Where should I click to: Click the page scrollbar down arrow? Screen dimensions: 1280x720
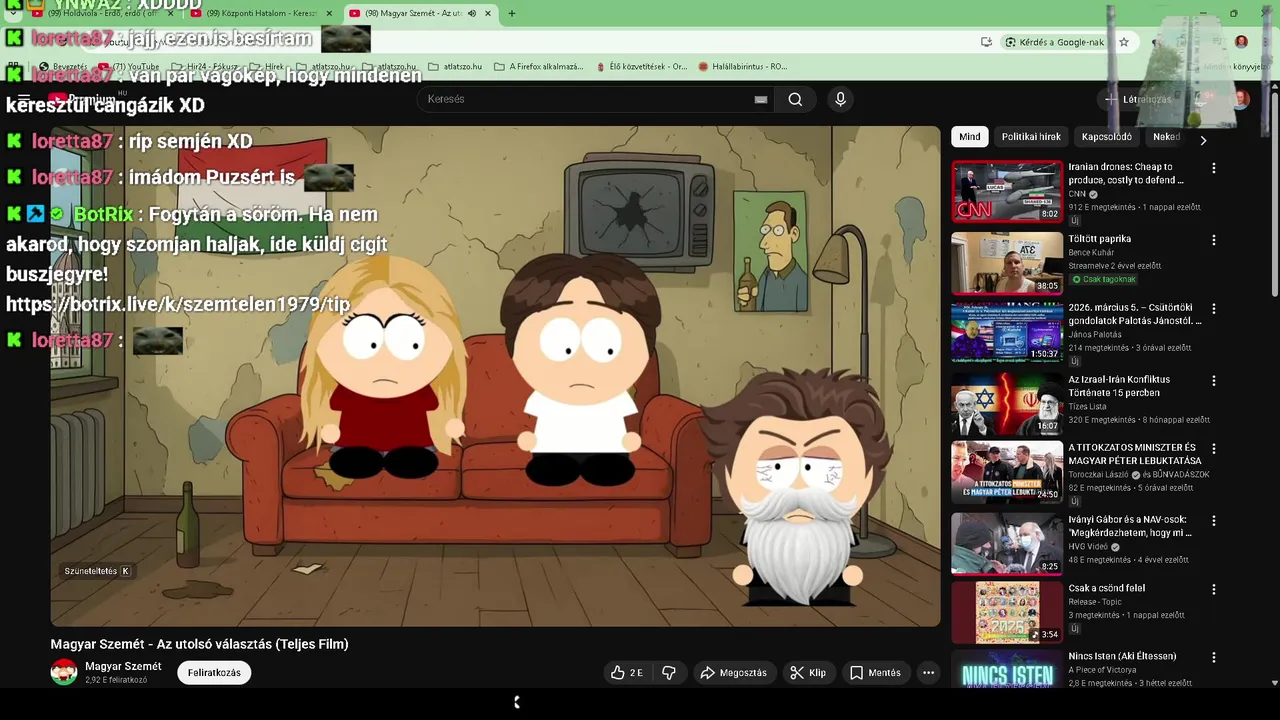coord(1274,683)
